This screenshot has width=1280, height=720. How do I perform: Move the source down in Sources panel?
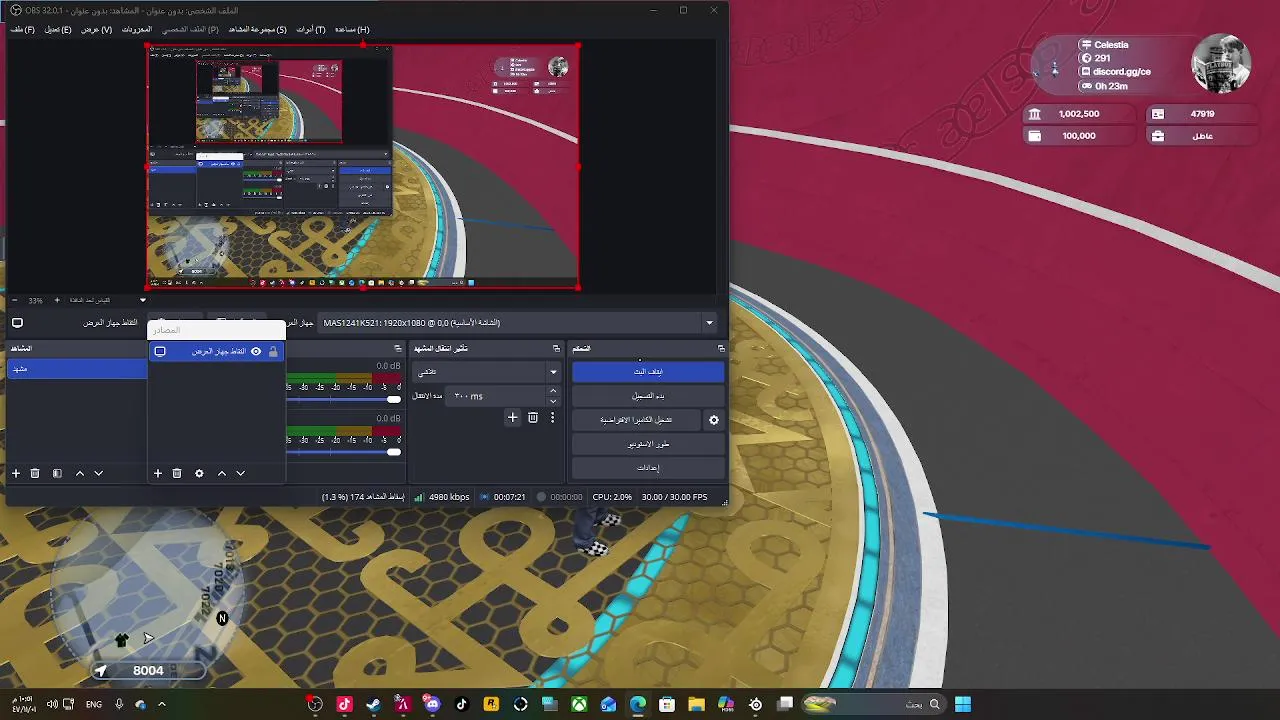point(240,473)
